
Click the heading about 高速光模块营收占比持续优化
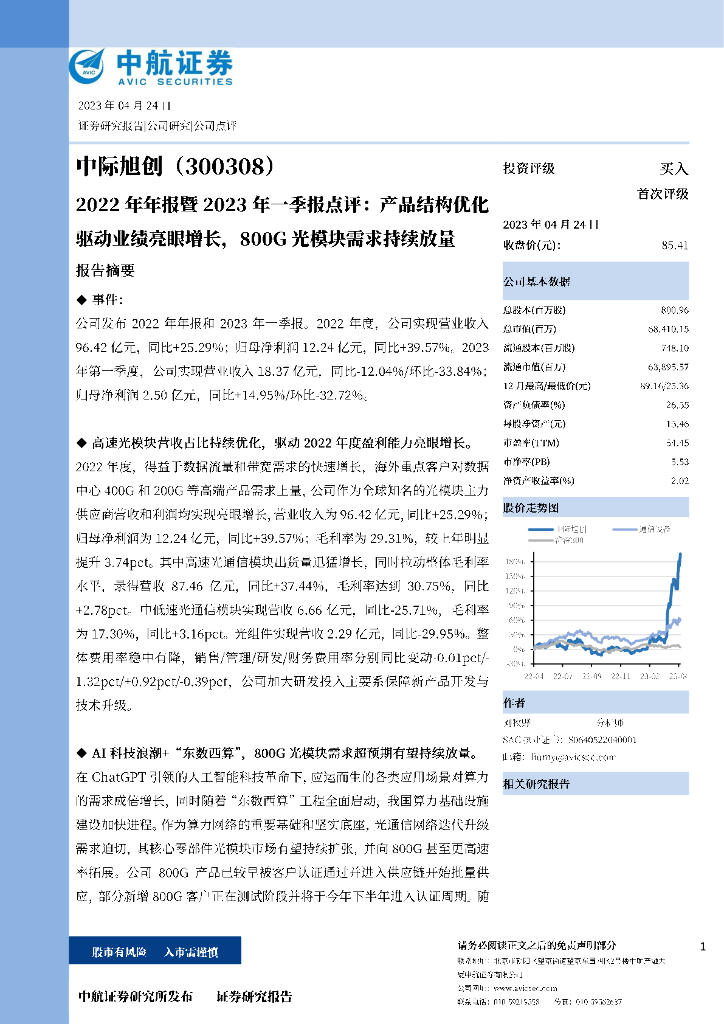(275, 443)
